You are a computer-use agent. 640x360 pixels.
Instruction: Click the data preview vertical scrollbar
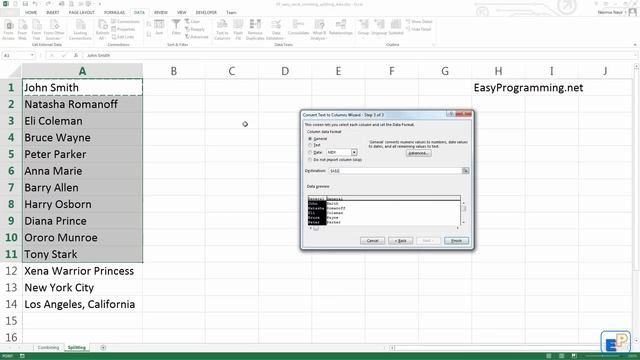pos(464,212)
